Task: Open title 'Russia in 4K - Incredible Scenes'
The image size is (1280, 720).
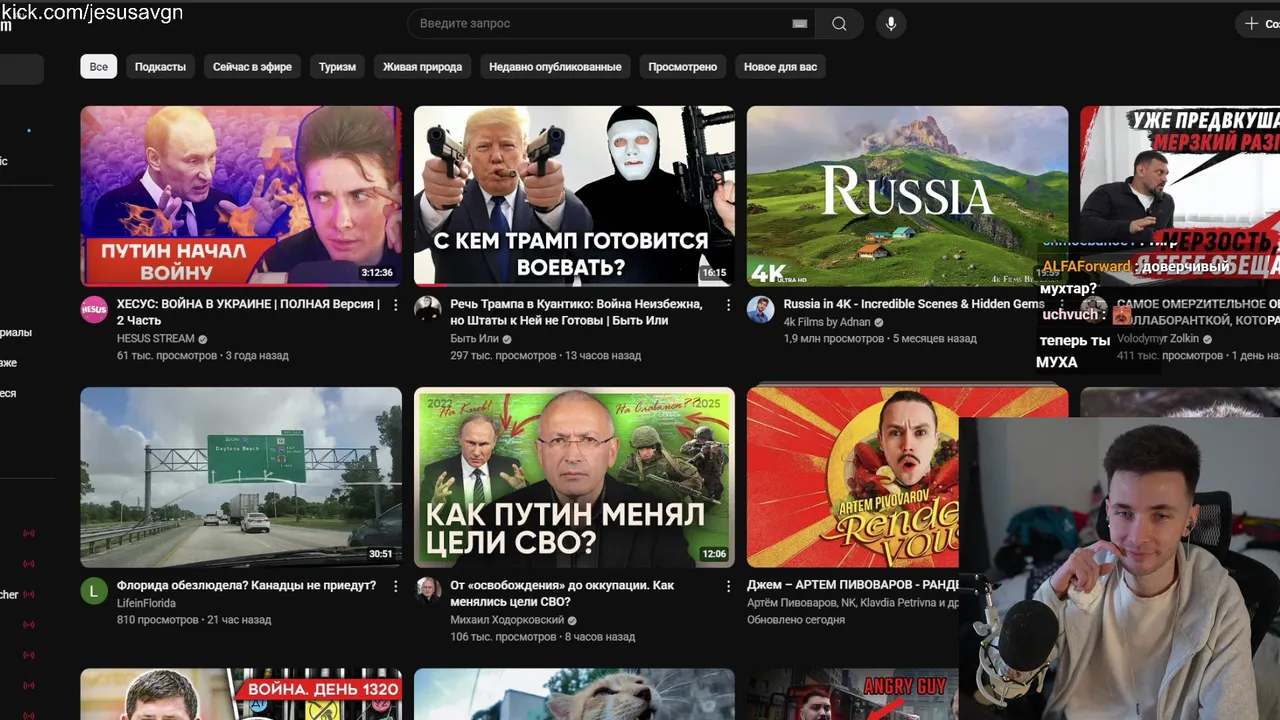Action: click(914, 304)
